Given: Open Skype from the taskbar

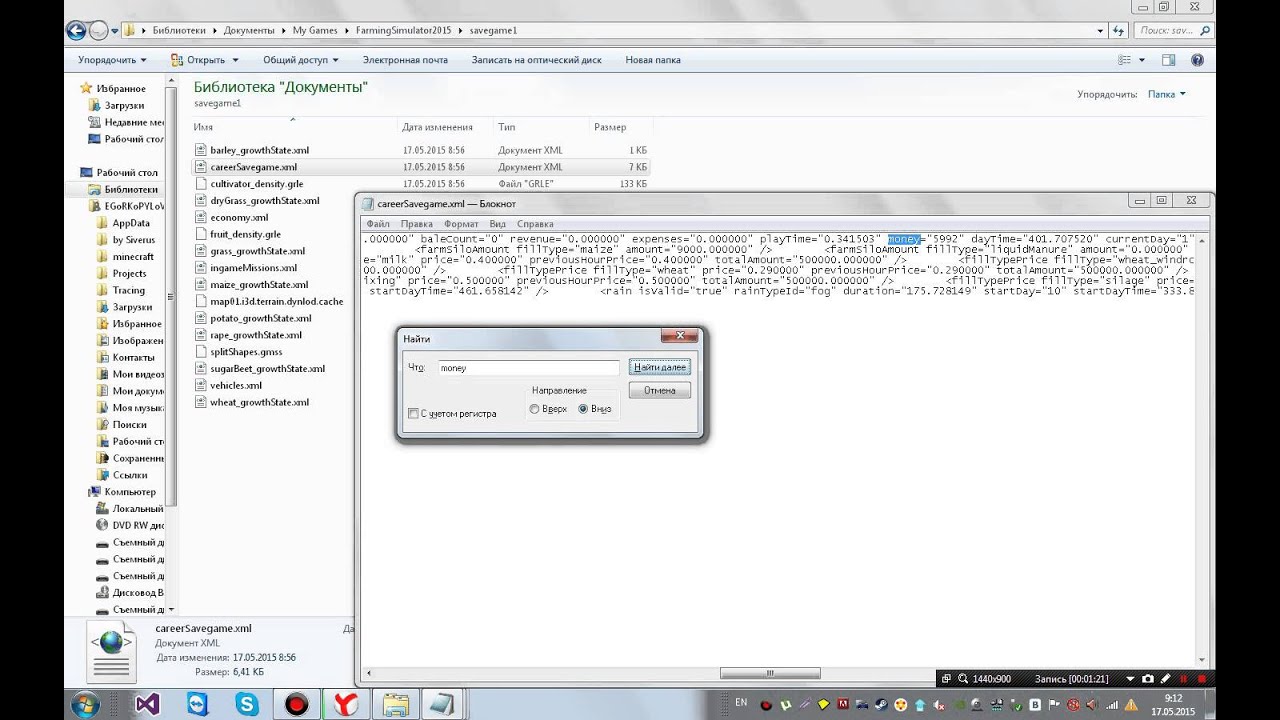Looking at the screenshot, I should [x=246, y=704].
